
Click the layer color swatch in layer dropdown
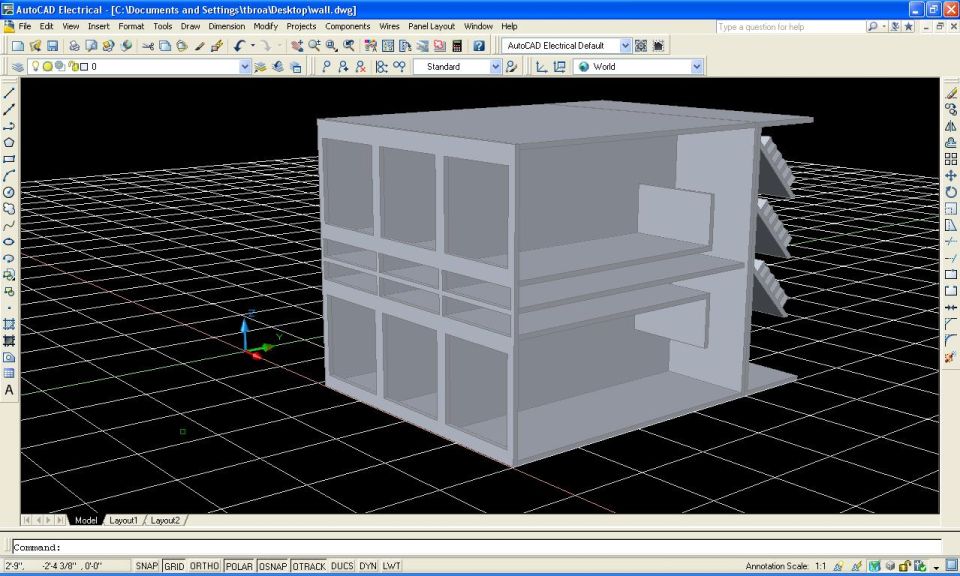tap(84, 67)
